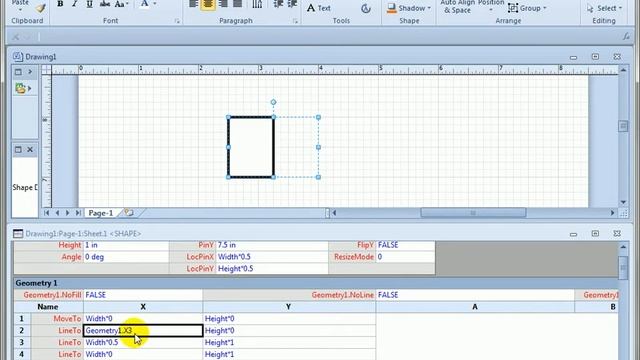Image resolution: width=640 pixels, height=360 pixels.
Task: Click the Decrease Indent icon
Action: coord(278,4)
